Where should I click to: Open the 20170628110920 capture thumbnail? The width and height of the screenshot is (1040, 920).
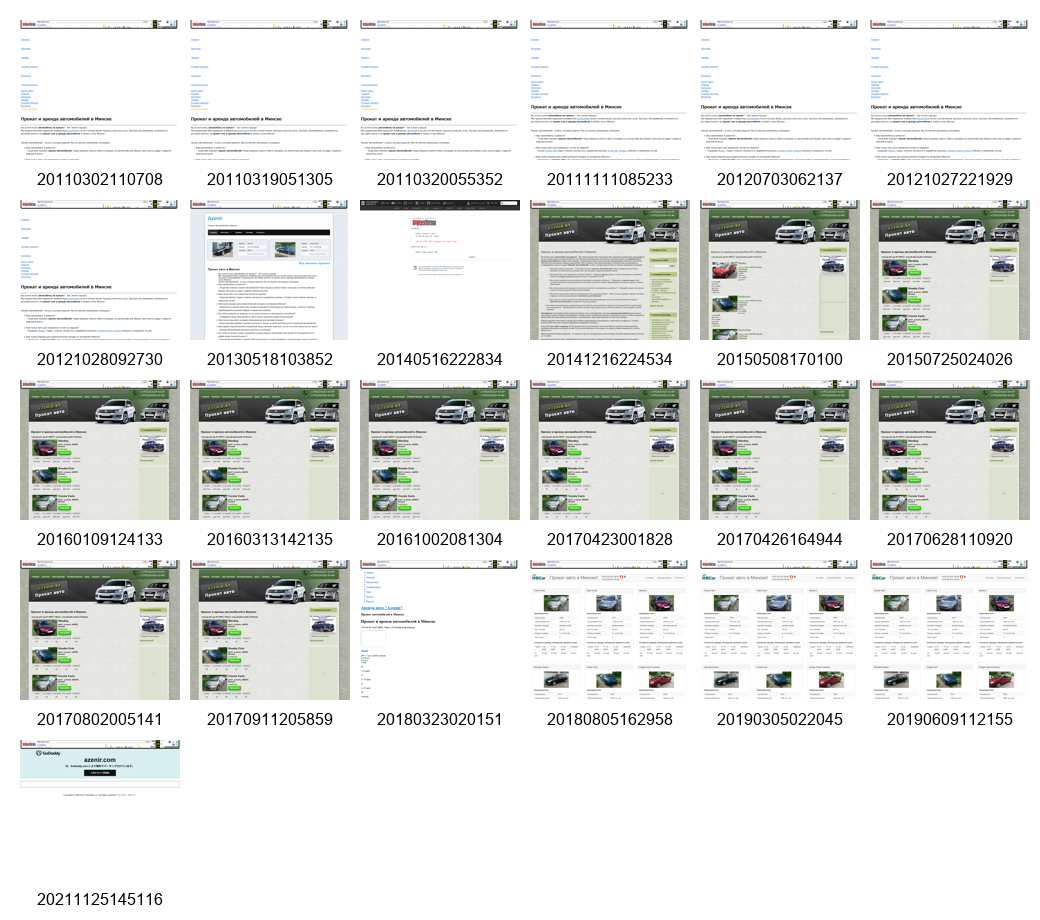(950, 450)
